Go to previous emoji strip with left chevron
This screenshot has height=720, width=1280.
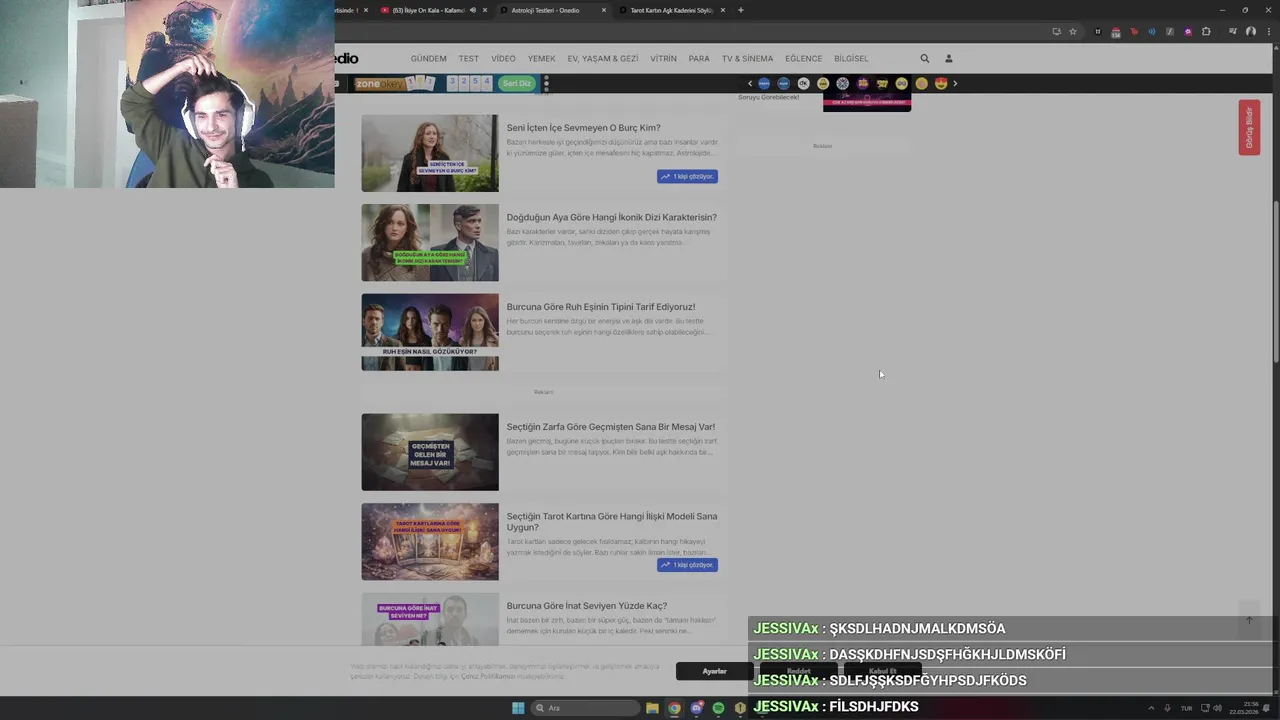tap(750, 84)
